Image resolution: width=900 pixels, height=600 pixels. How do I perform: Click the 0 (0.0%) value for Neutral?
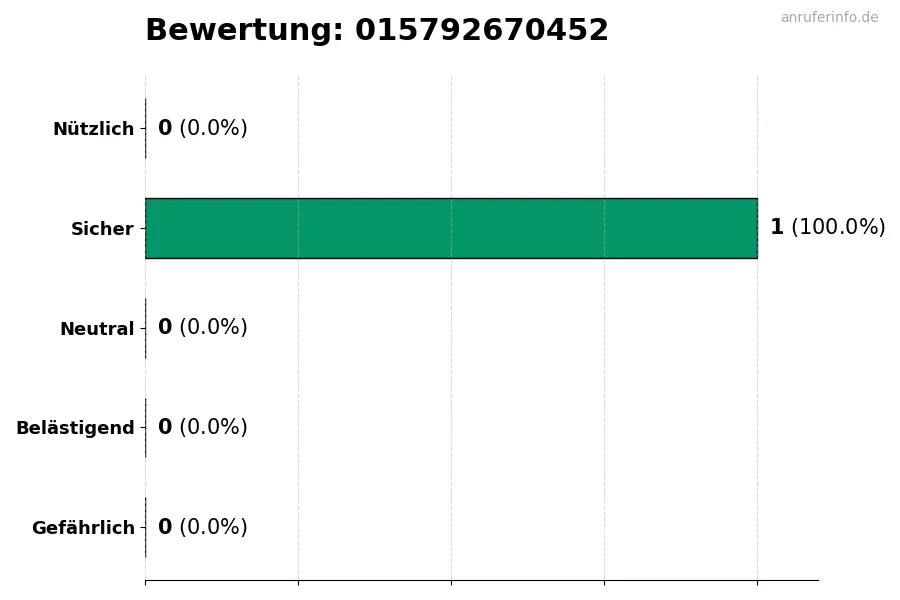(x=202, y=328)
